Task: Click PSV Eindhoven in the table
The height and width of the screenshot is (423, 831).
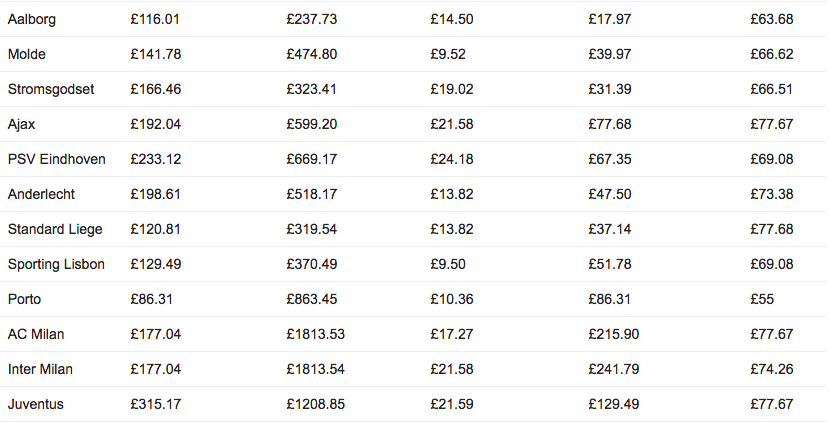Action: tap(57, 159)
